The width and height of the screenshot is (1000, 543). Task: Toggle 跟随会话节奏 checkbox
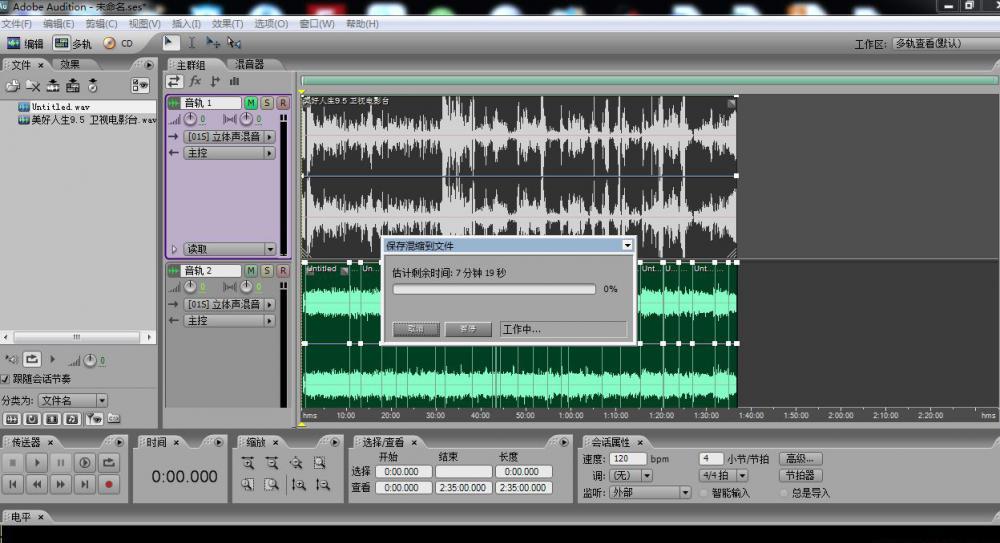(5, 379)
